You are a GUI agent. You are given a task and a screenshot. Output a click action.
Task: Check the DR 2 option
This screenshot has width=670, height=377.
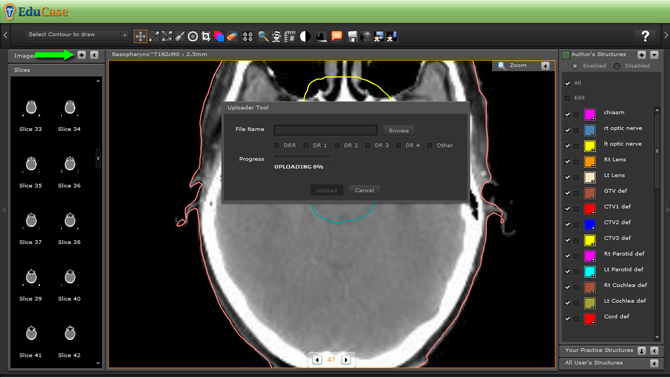(x=337, y=145)
